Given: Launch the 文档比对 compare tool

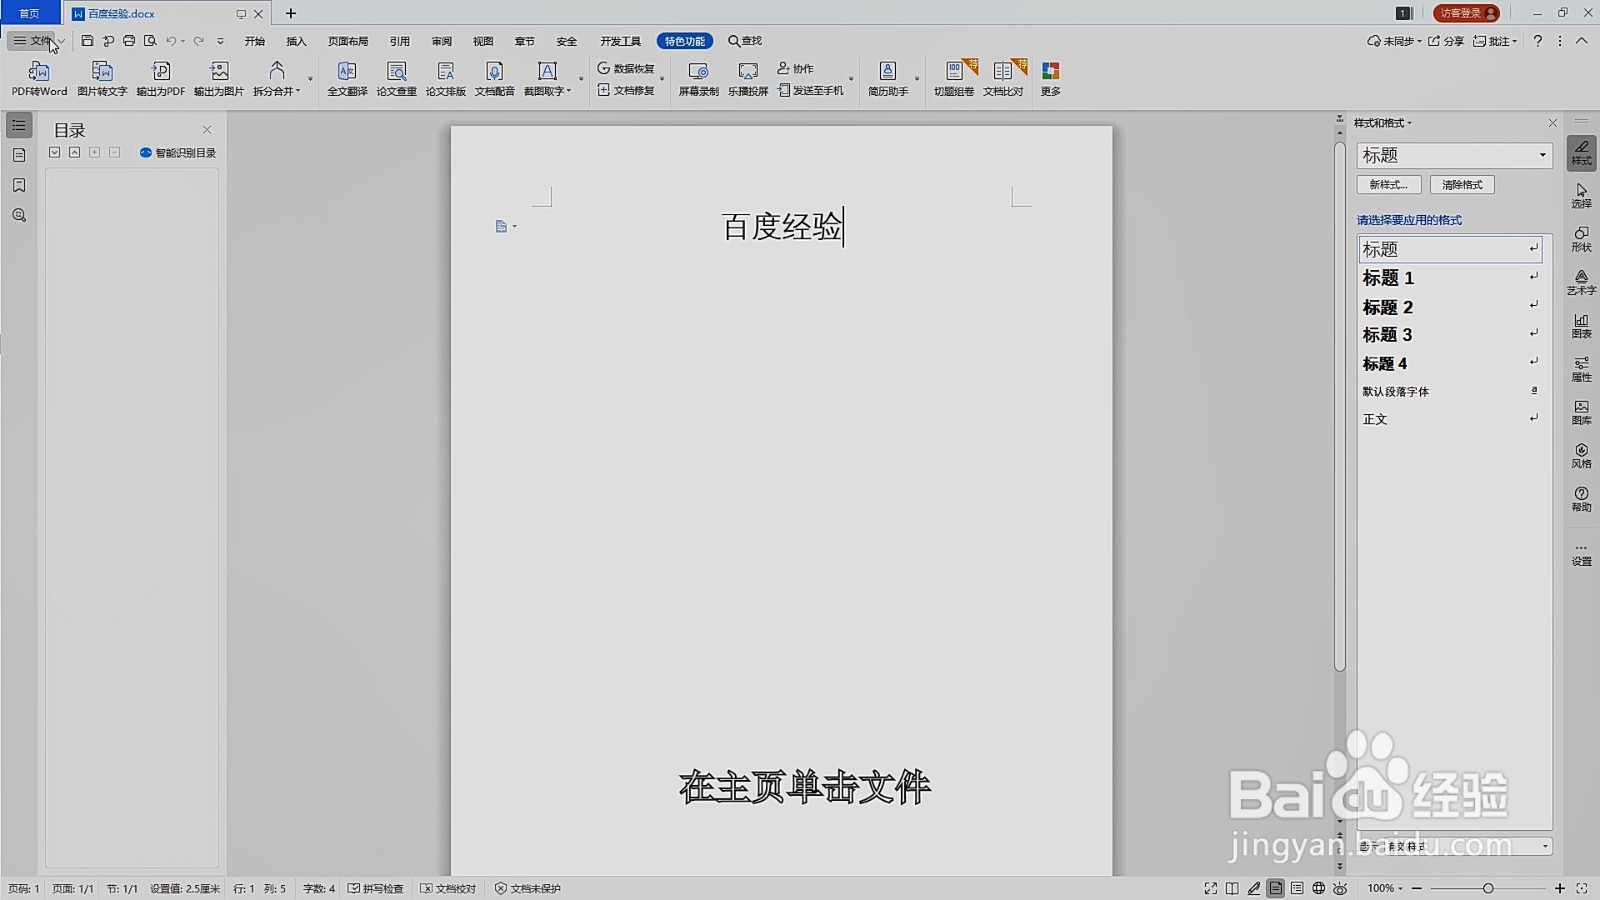Looking at the screenshot, I should coord(1003,79).
